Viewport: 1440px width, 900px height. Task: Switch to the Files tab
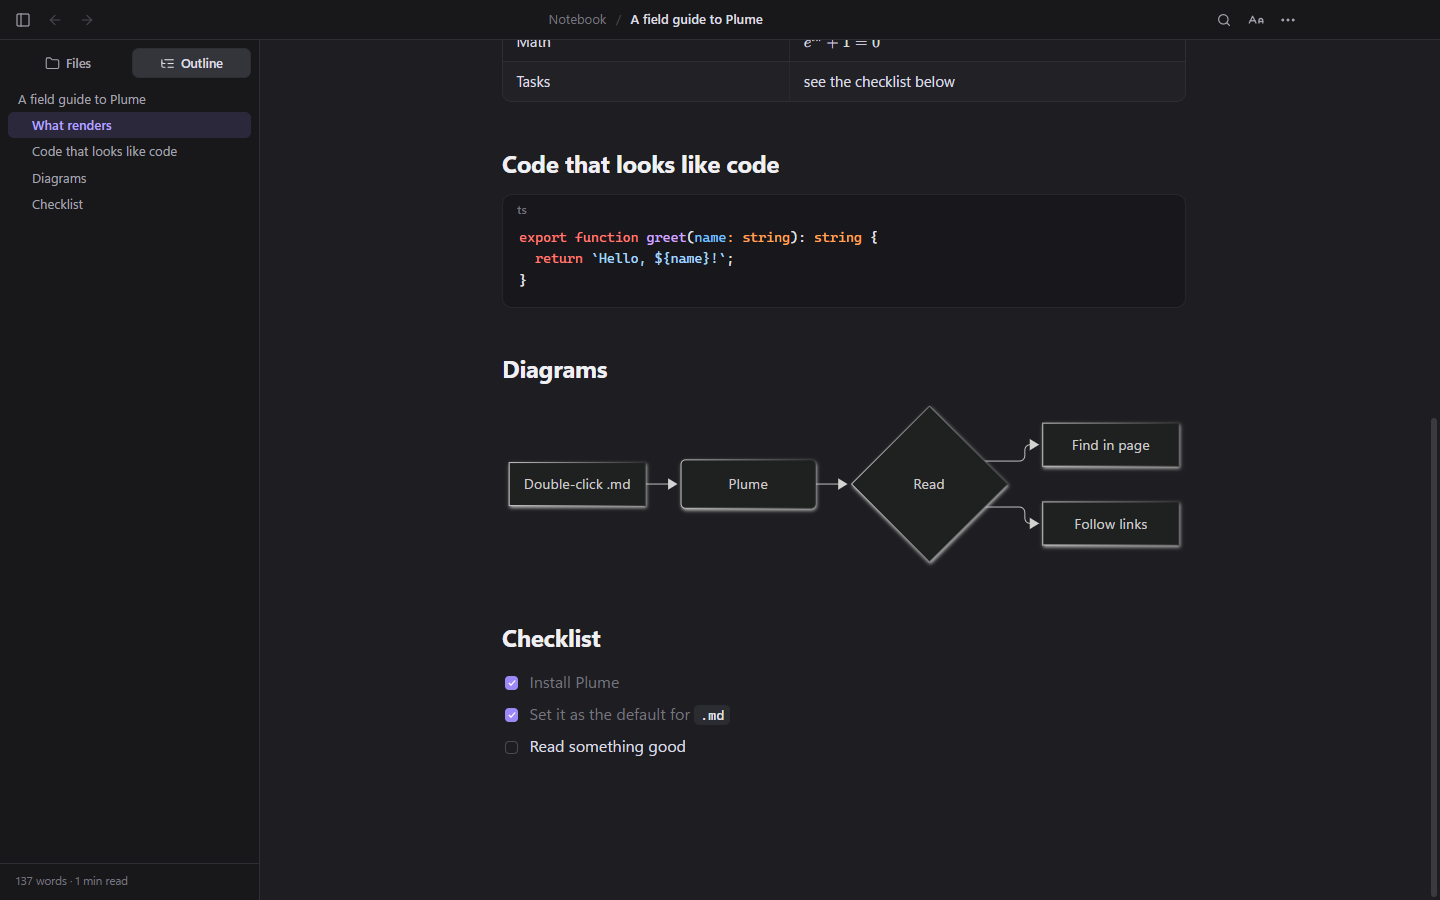tap(68, 63)
